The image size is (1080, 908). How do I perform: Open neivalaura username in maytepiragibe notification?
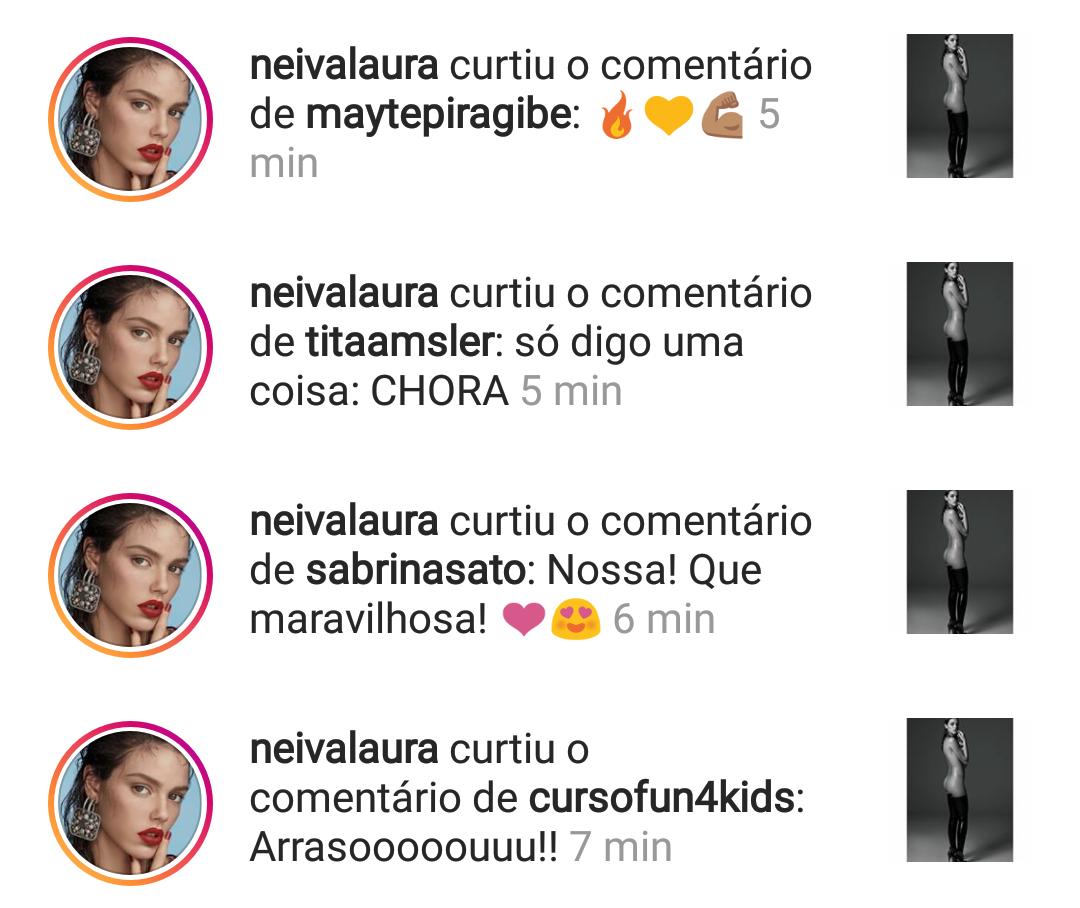[344, 65]
